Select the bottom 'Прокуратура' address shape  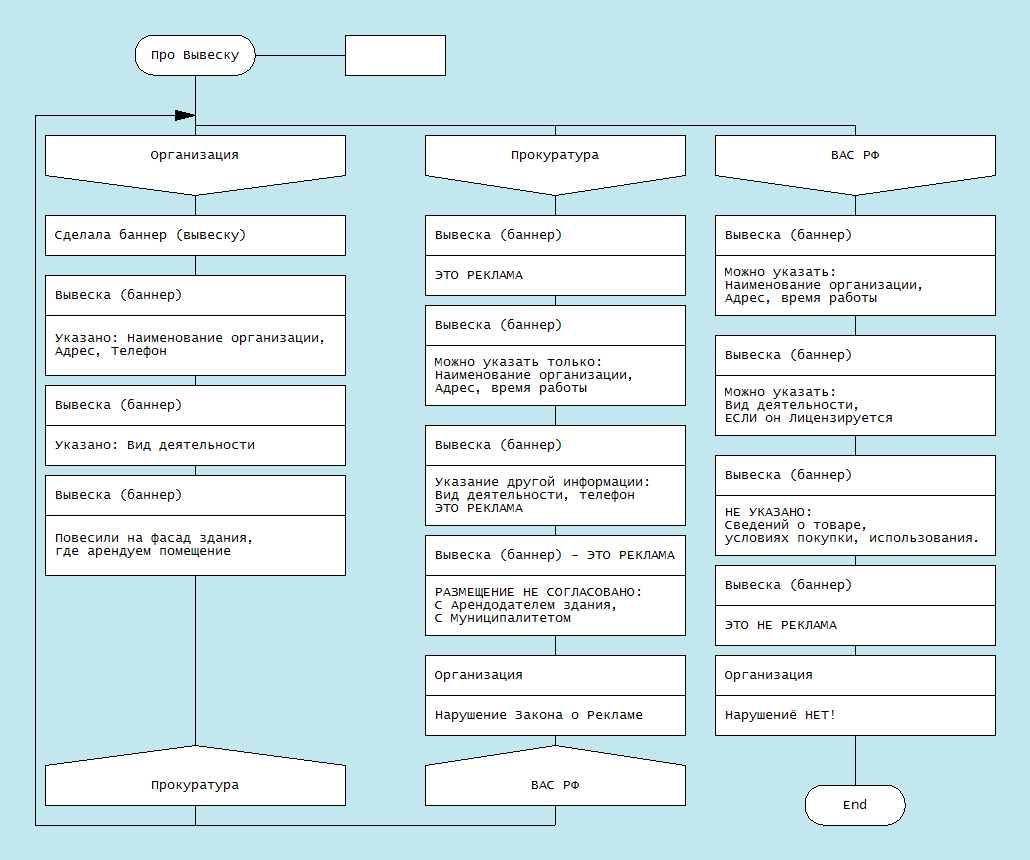[x=195, y=783]
